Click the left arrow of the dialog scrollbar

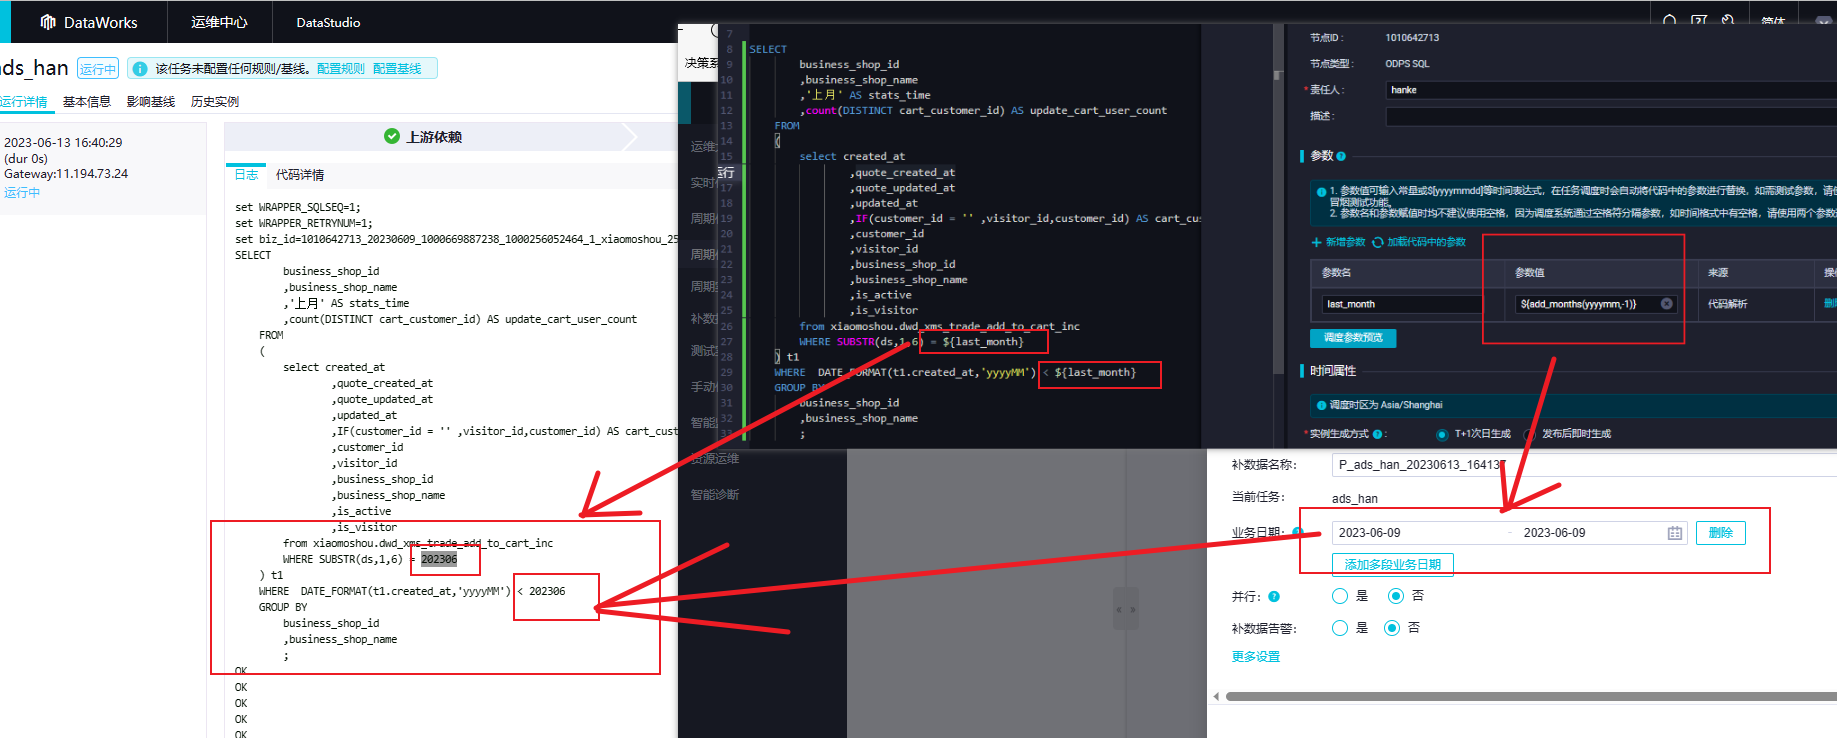1216,697
